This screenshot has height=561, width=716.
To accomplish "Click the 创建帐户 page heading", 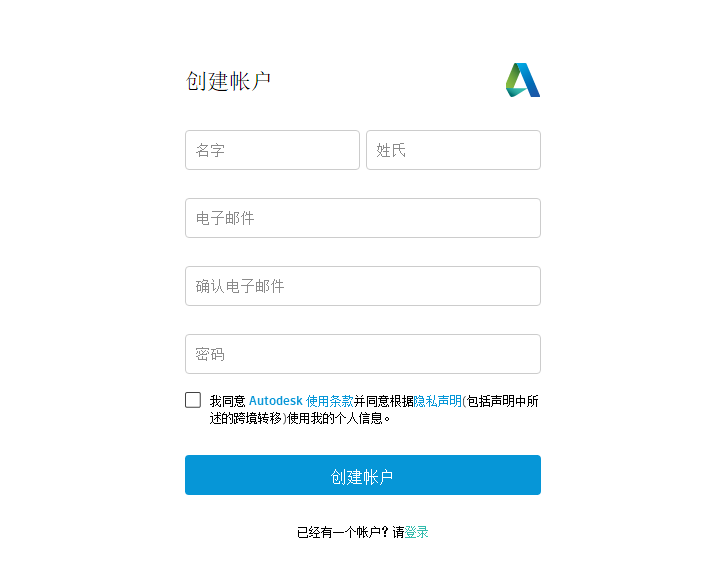I will pos(228,81).
